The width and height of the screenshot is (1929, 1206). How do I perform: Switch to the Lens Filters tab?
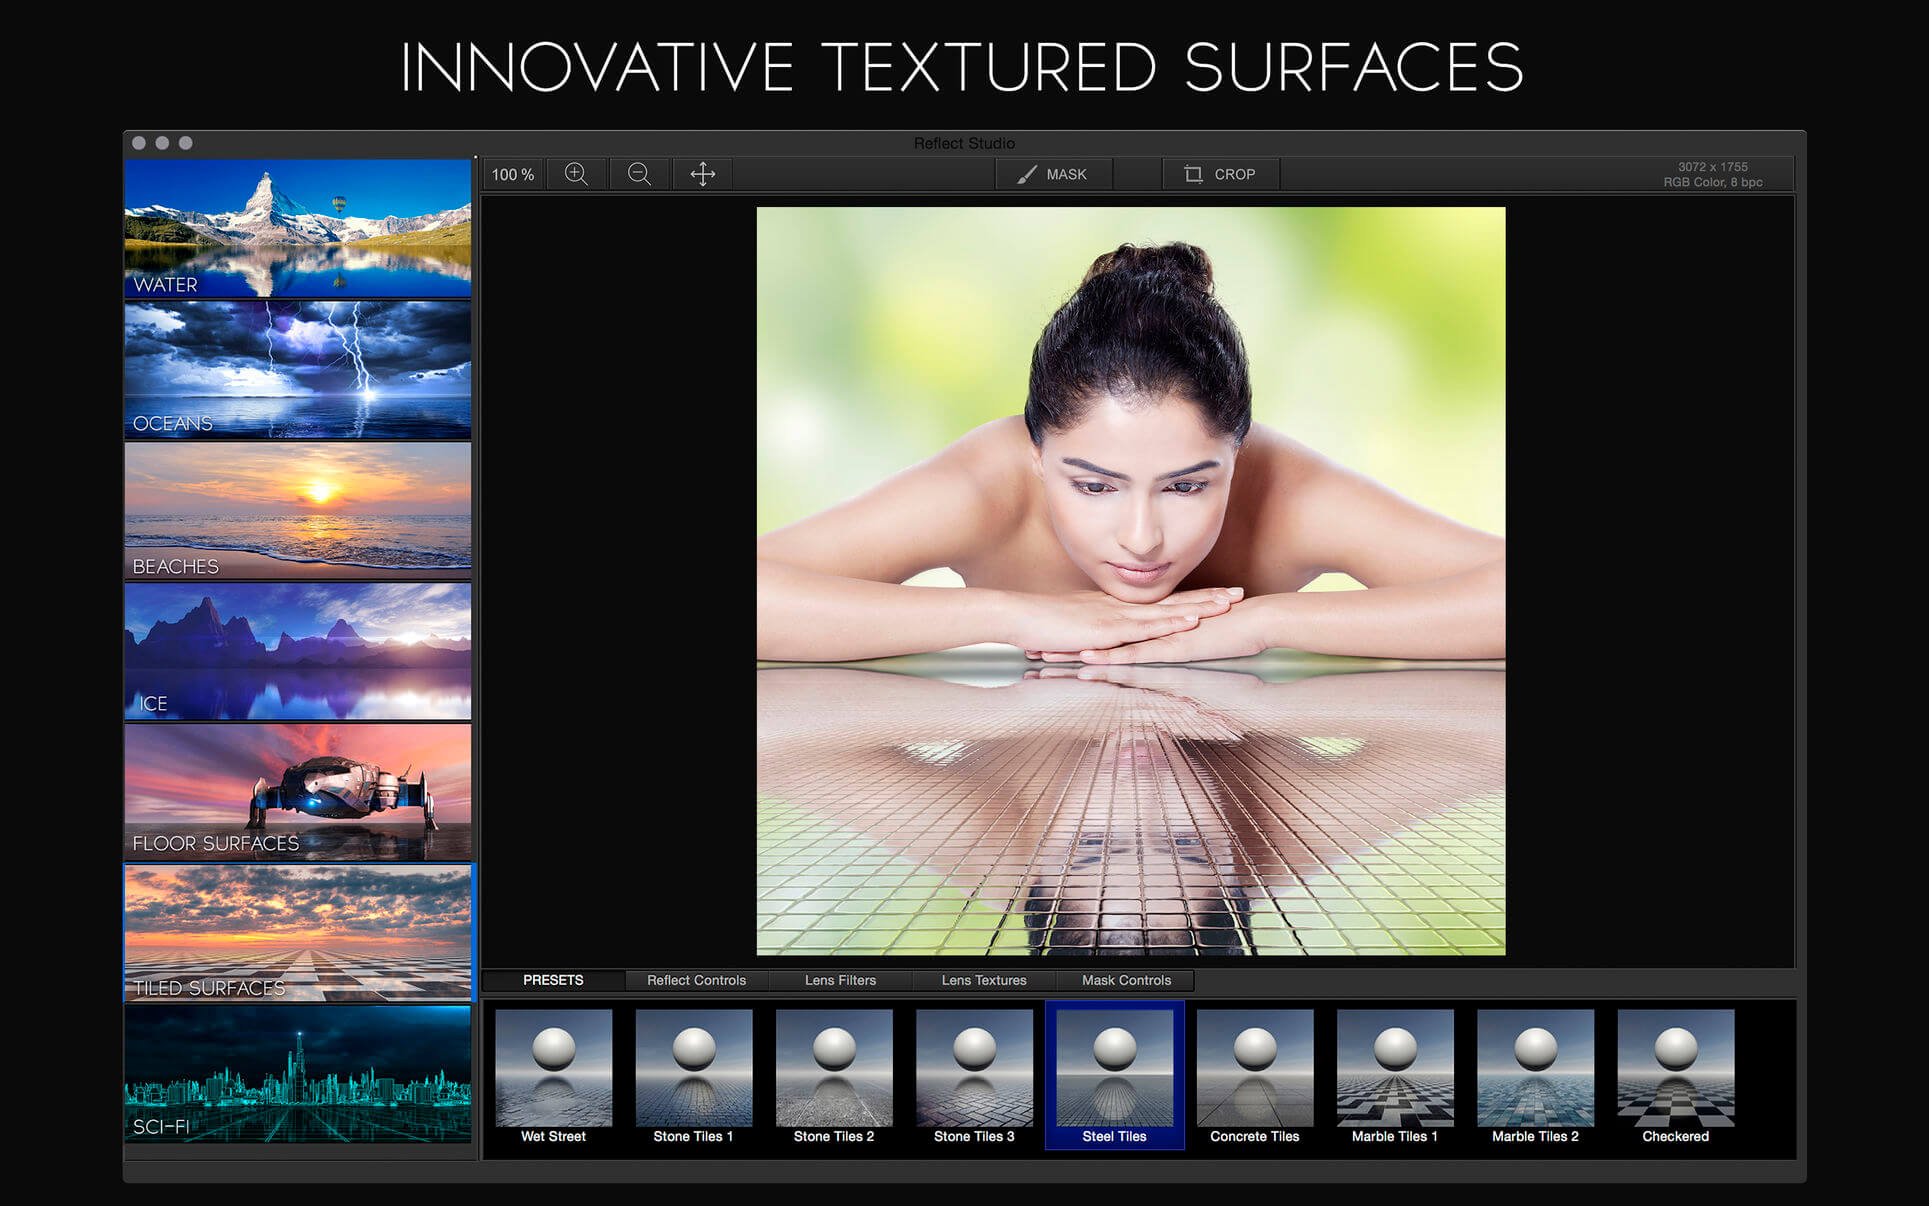pos(840,980)
